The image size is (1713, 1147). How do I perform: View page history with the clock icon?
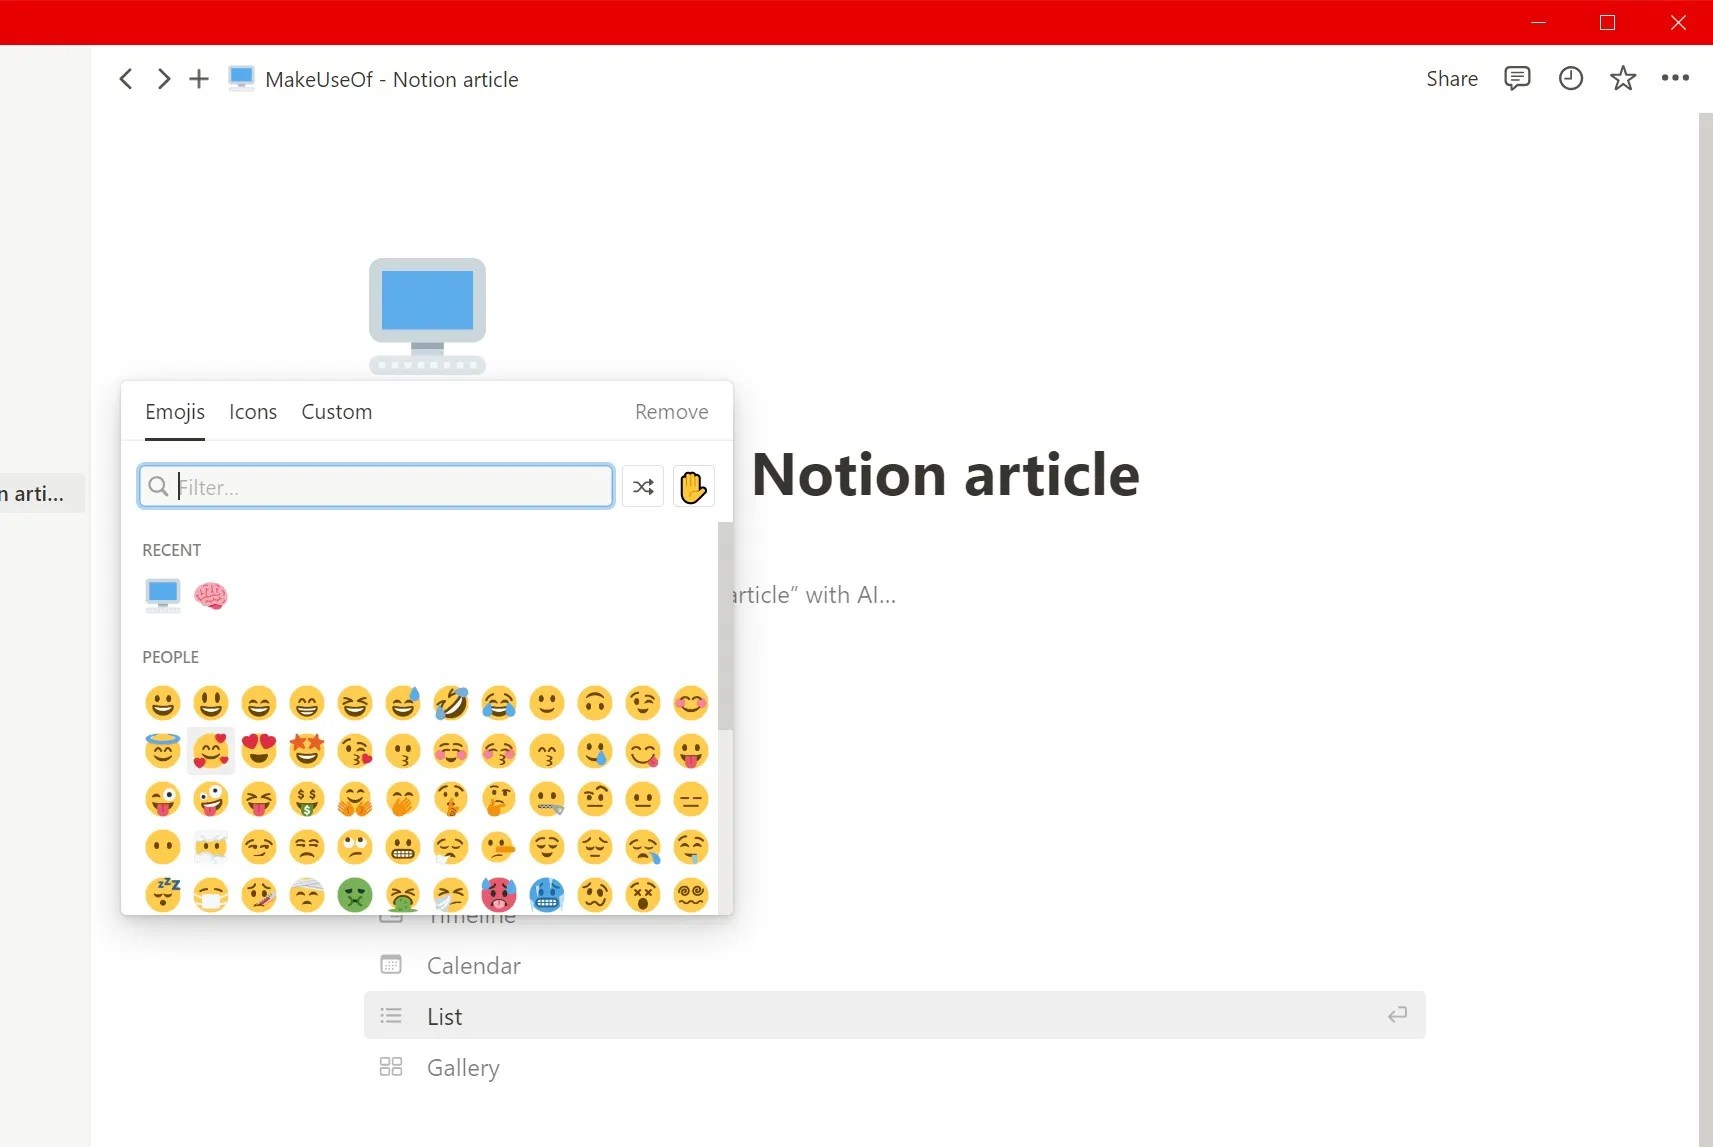(1571, 78)
